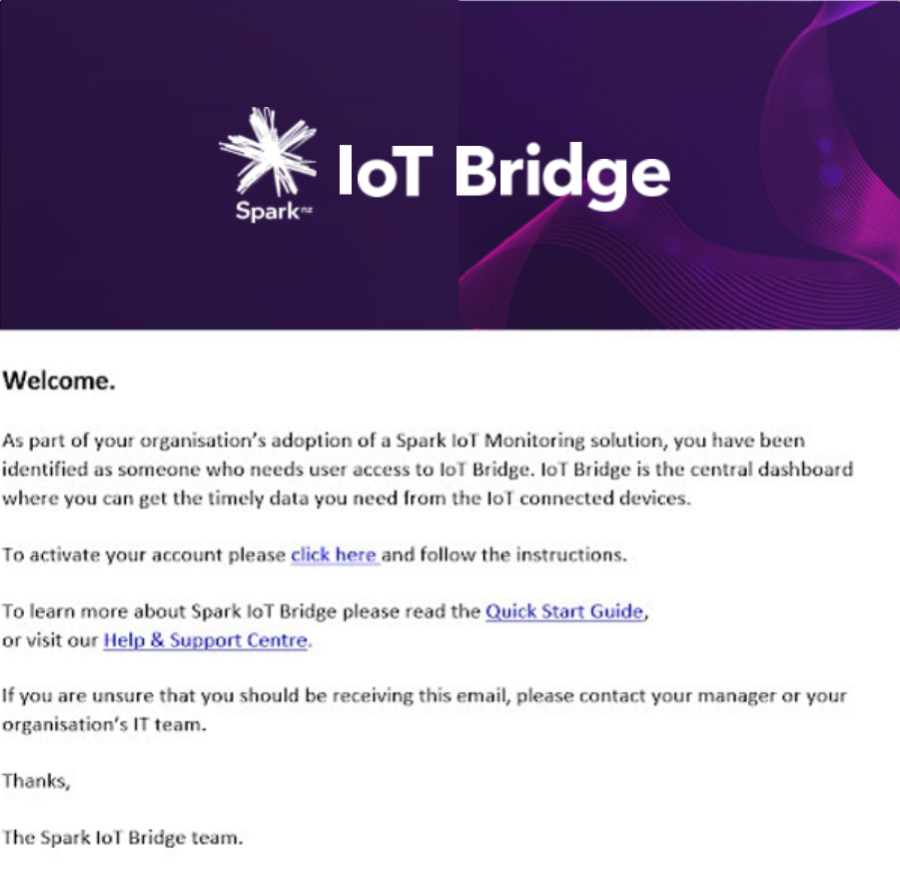Click the 'and follow the instructions.' text
900x894 pixels.
tap(505, 555)
